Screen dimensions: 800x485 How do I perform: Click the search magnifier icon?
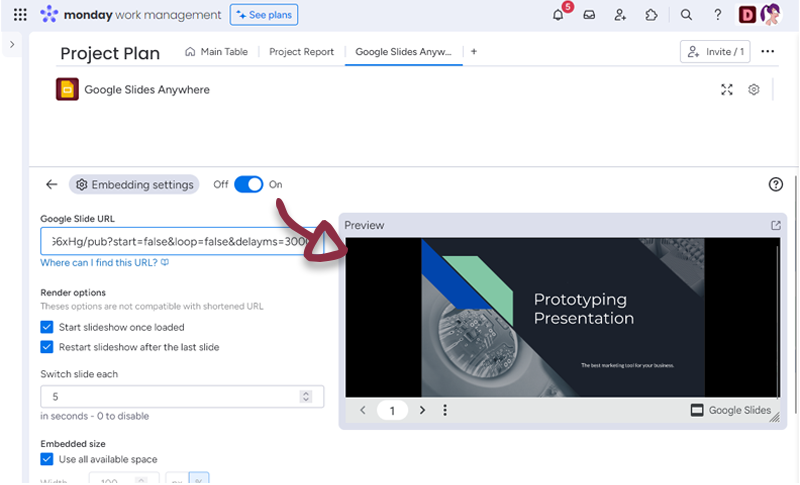click(x=686, y=15)
